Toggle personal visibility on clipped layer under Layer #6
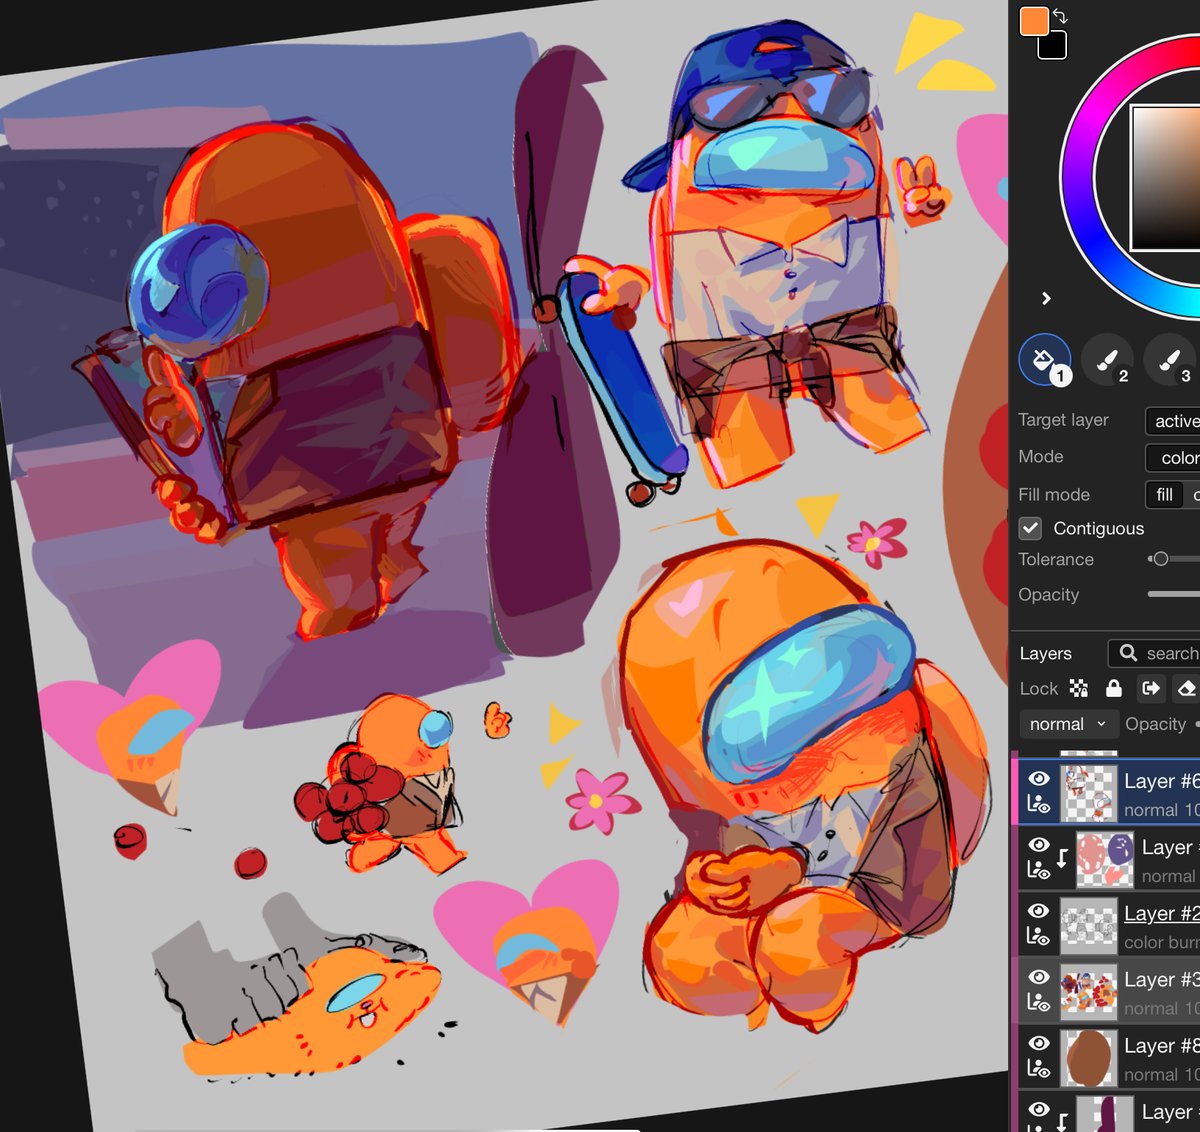The height and width of the screenshot is (1132, 1200). [x=1039, y=870]
